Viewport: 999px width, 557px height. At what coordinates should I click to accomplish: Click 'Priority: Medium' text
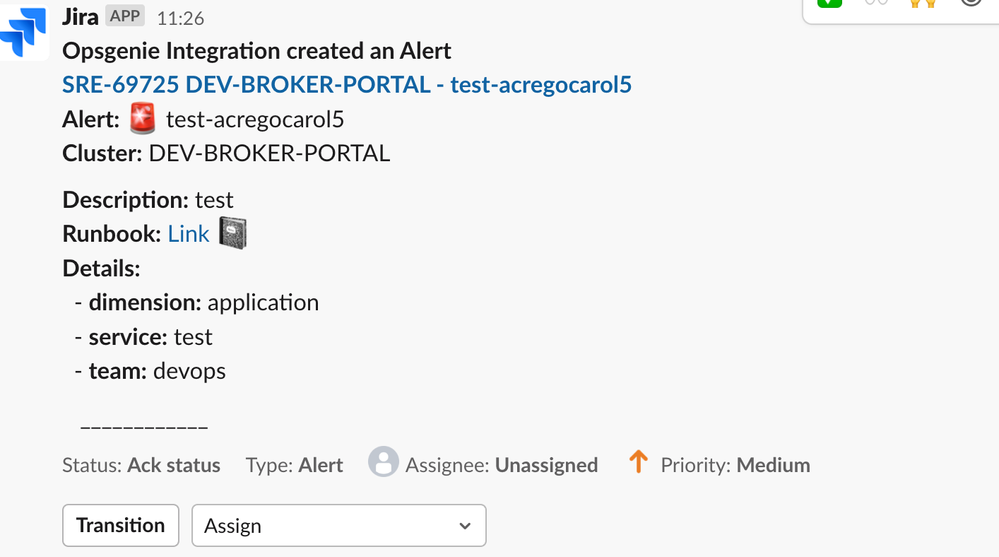pos(735,465)
